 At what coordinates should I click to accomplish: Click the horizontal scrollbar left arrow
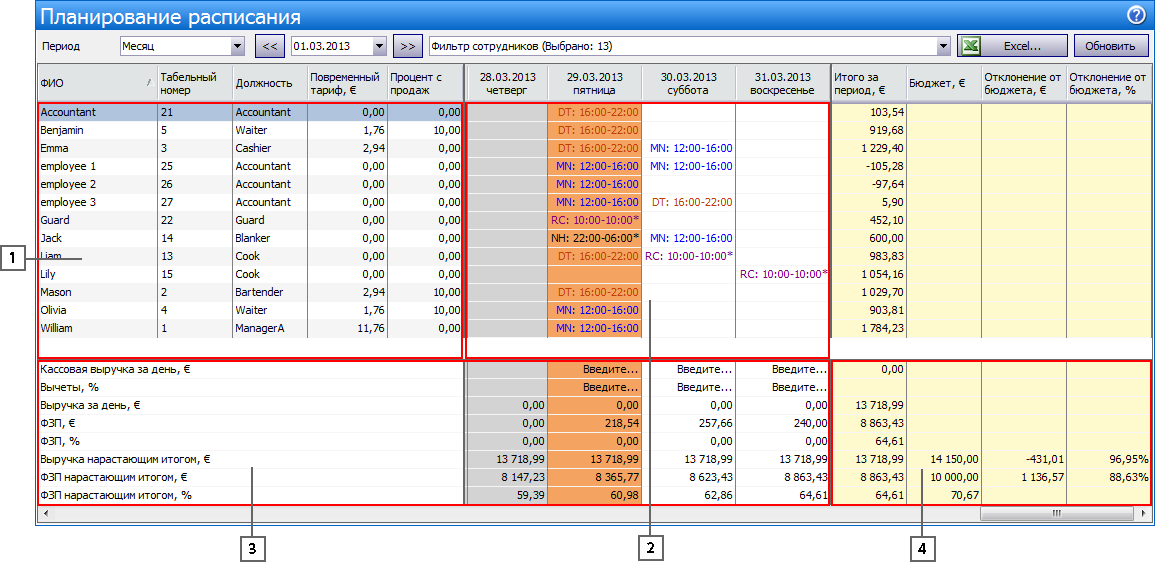(x=44, y=514)
